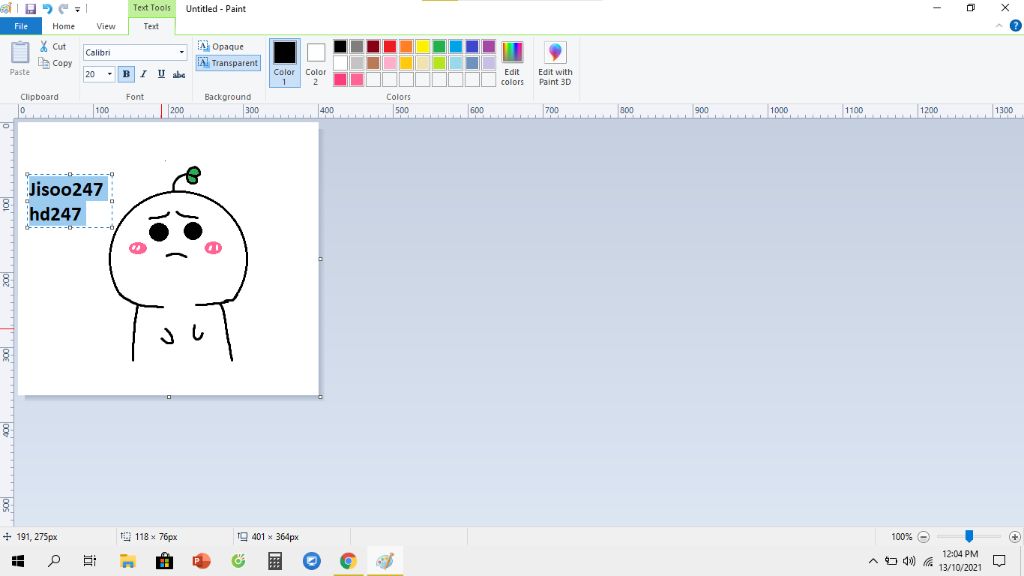1024x576 pixels.
Task: Toggle Bold formatting
Action: 126,74
